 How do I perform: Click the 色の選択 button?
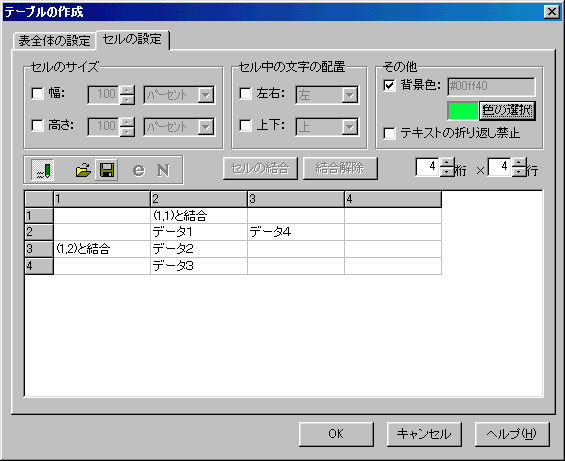tap(507, 110)
